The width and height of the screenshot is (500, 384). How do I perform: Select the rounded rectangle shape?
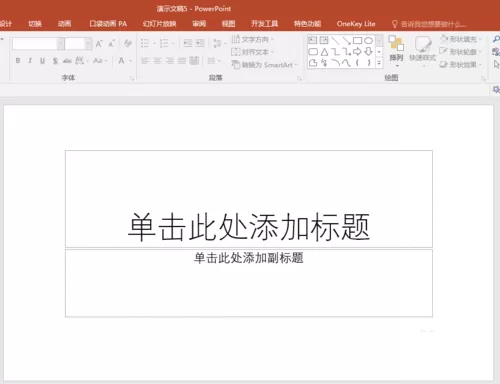(x=313, y=52)
